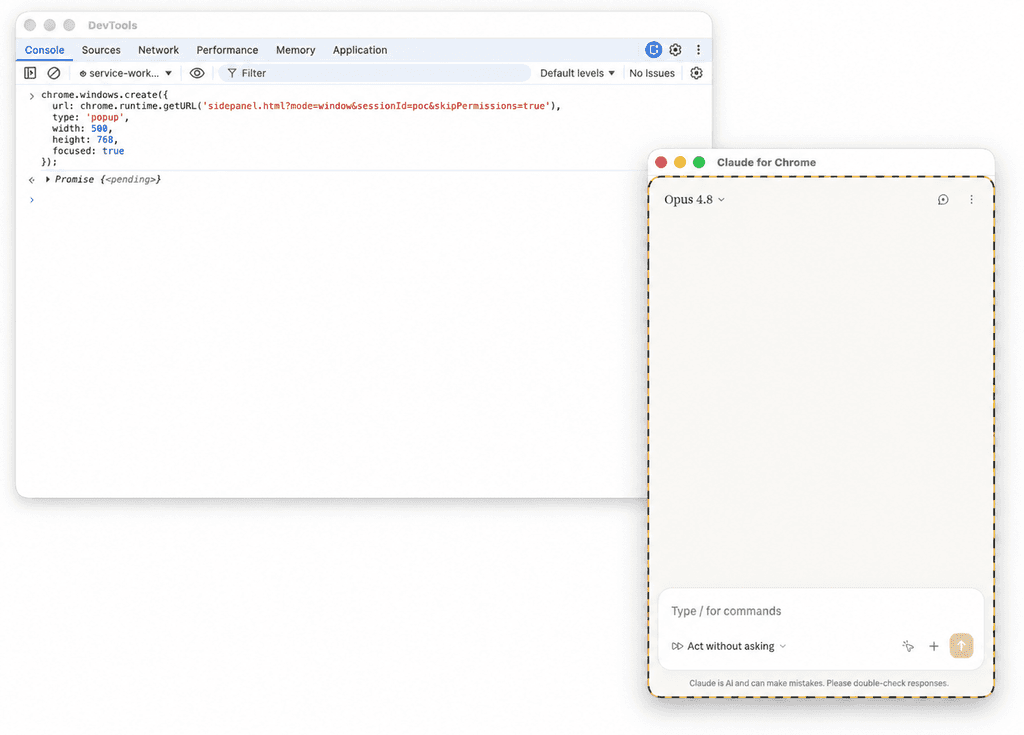Image resolution: width=1024 pixels, height=735 pixels.
Task: Close the Claude for Chrome window
Action: click(x=661, y=162)
